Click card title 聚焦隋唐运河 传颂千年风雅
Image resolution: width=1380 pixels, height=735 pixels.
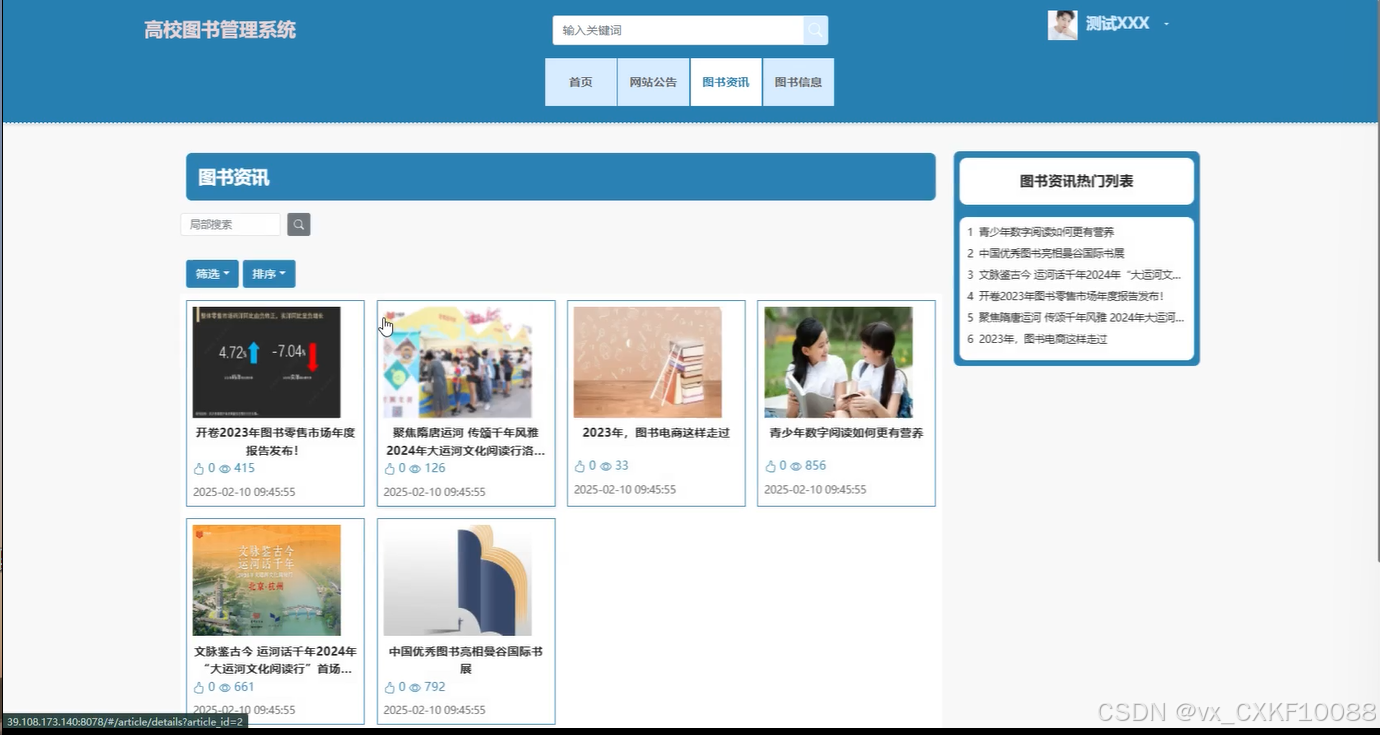(x=466, y=442)
